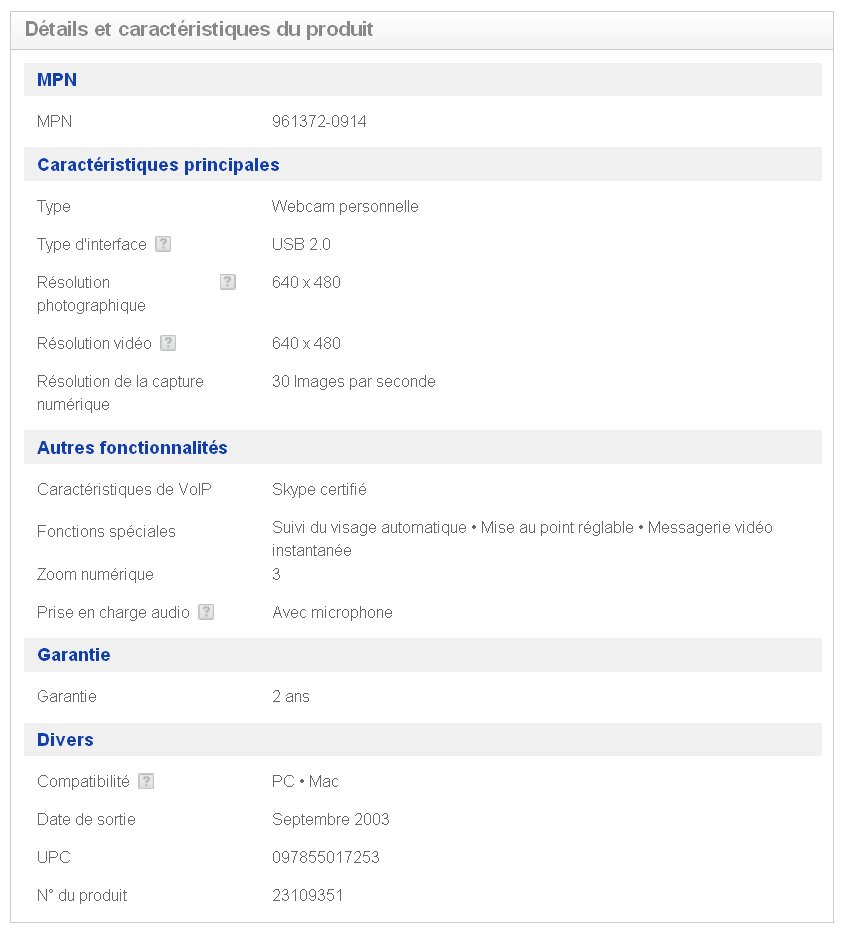The width and height of the screenshot is (844, 926).
Task: Click the USB 2.0 interface value
Action: tap(301, 244)
